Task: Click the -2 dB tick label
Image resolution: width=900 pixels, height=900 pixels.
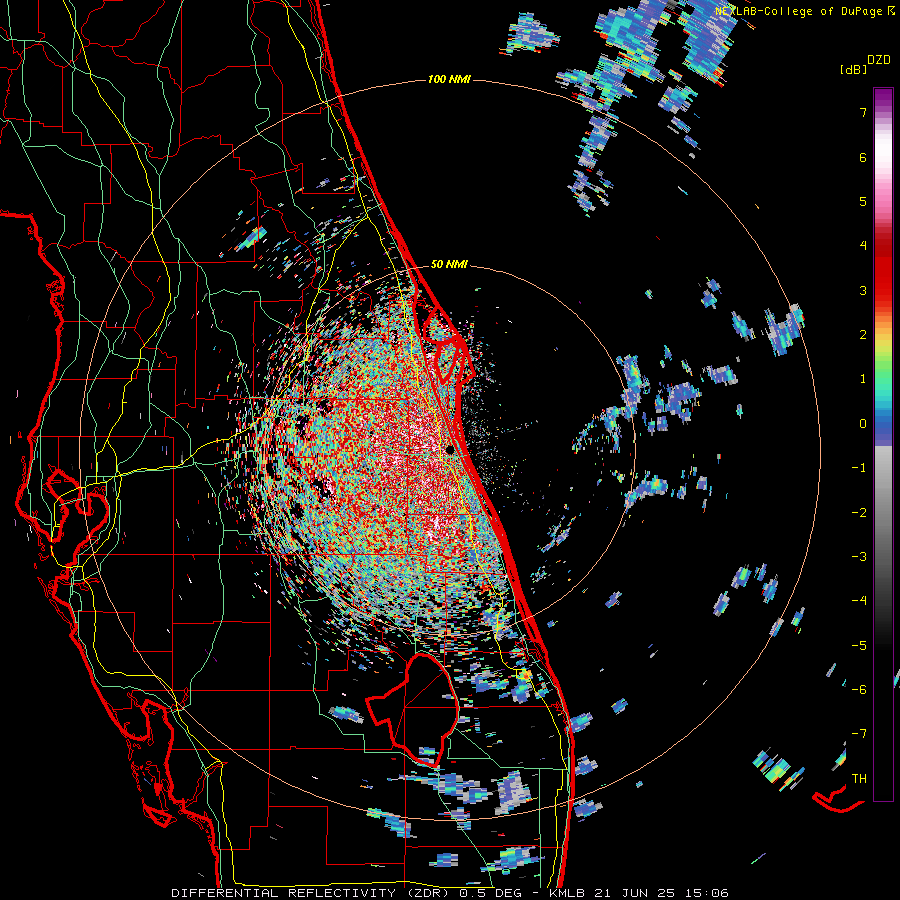Action: 859,512
